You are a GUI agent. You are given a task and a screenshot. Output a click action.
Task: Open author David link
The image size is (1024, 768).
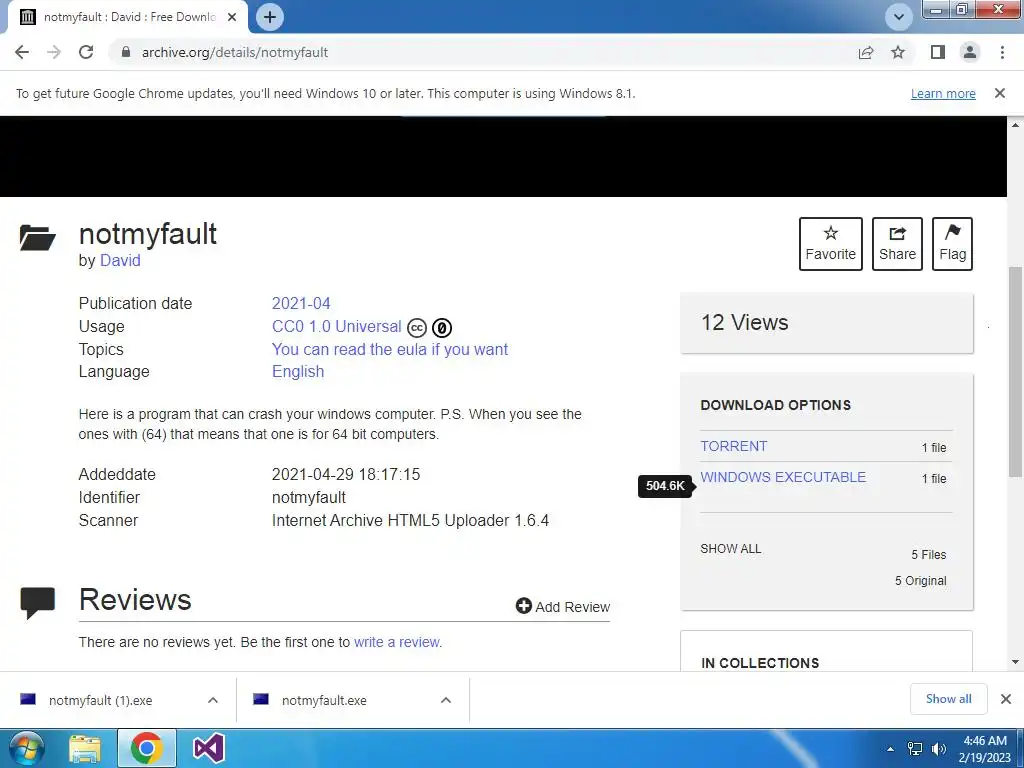click(x=120, y=261)
